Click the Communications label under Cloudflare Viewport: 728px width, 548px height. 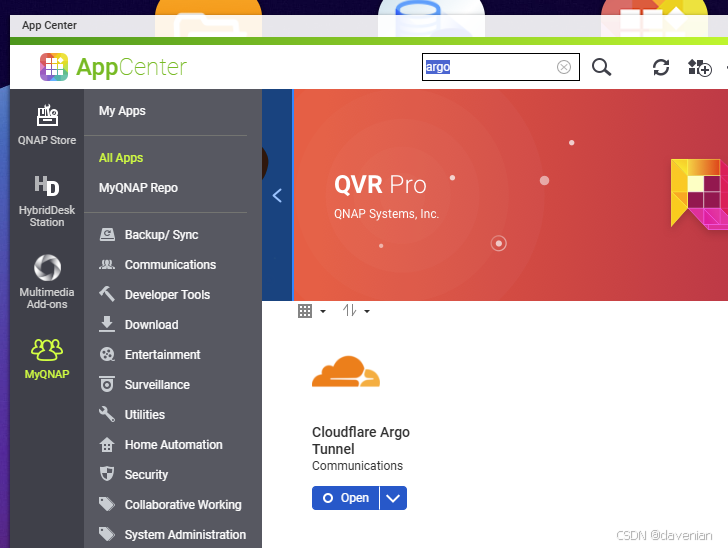358,466
